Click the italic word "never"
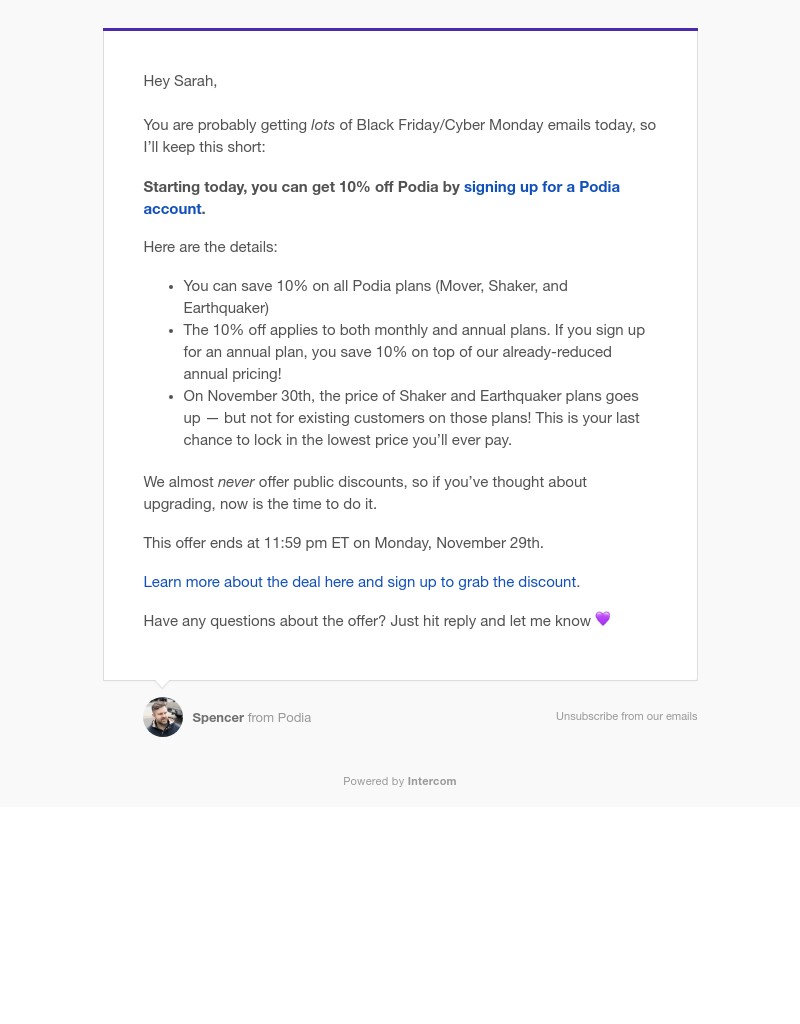The image size is (800, 1024). click(236, 482)
